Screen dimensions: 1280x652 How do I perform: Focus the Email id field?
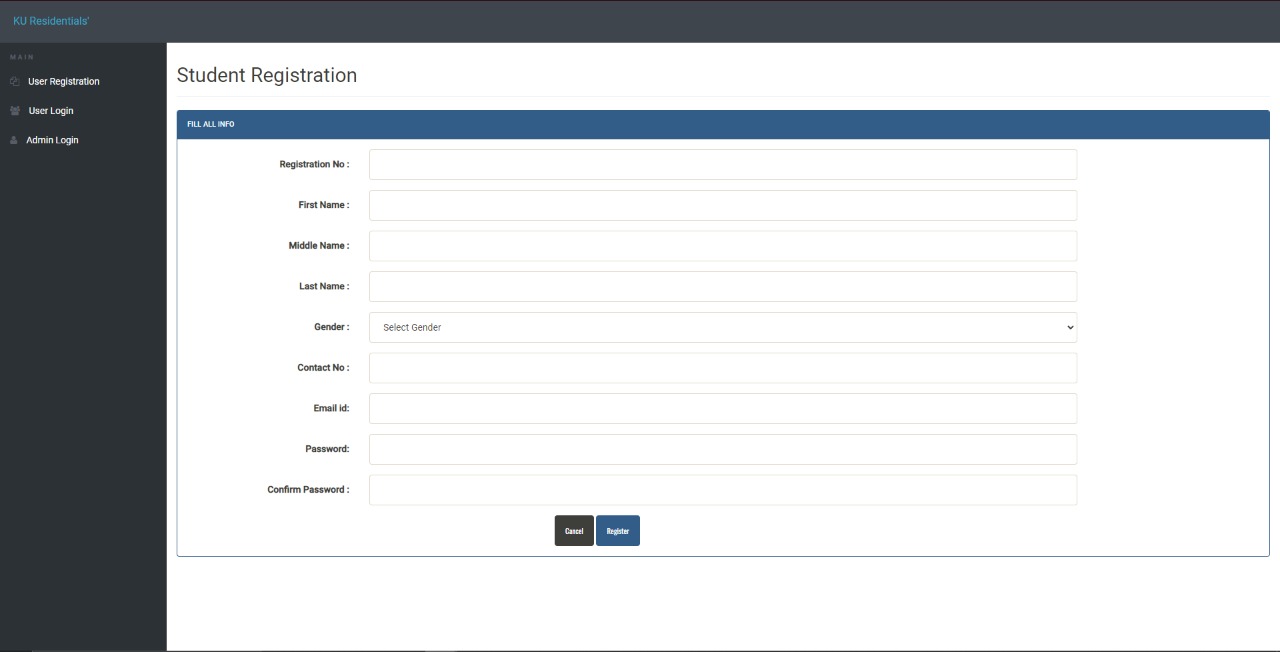tap(722, 408)
